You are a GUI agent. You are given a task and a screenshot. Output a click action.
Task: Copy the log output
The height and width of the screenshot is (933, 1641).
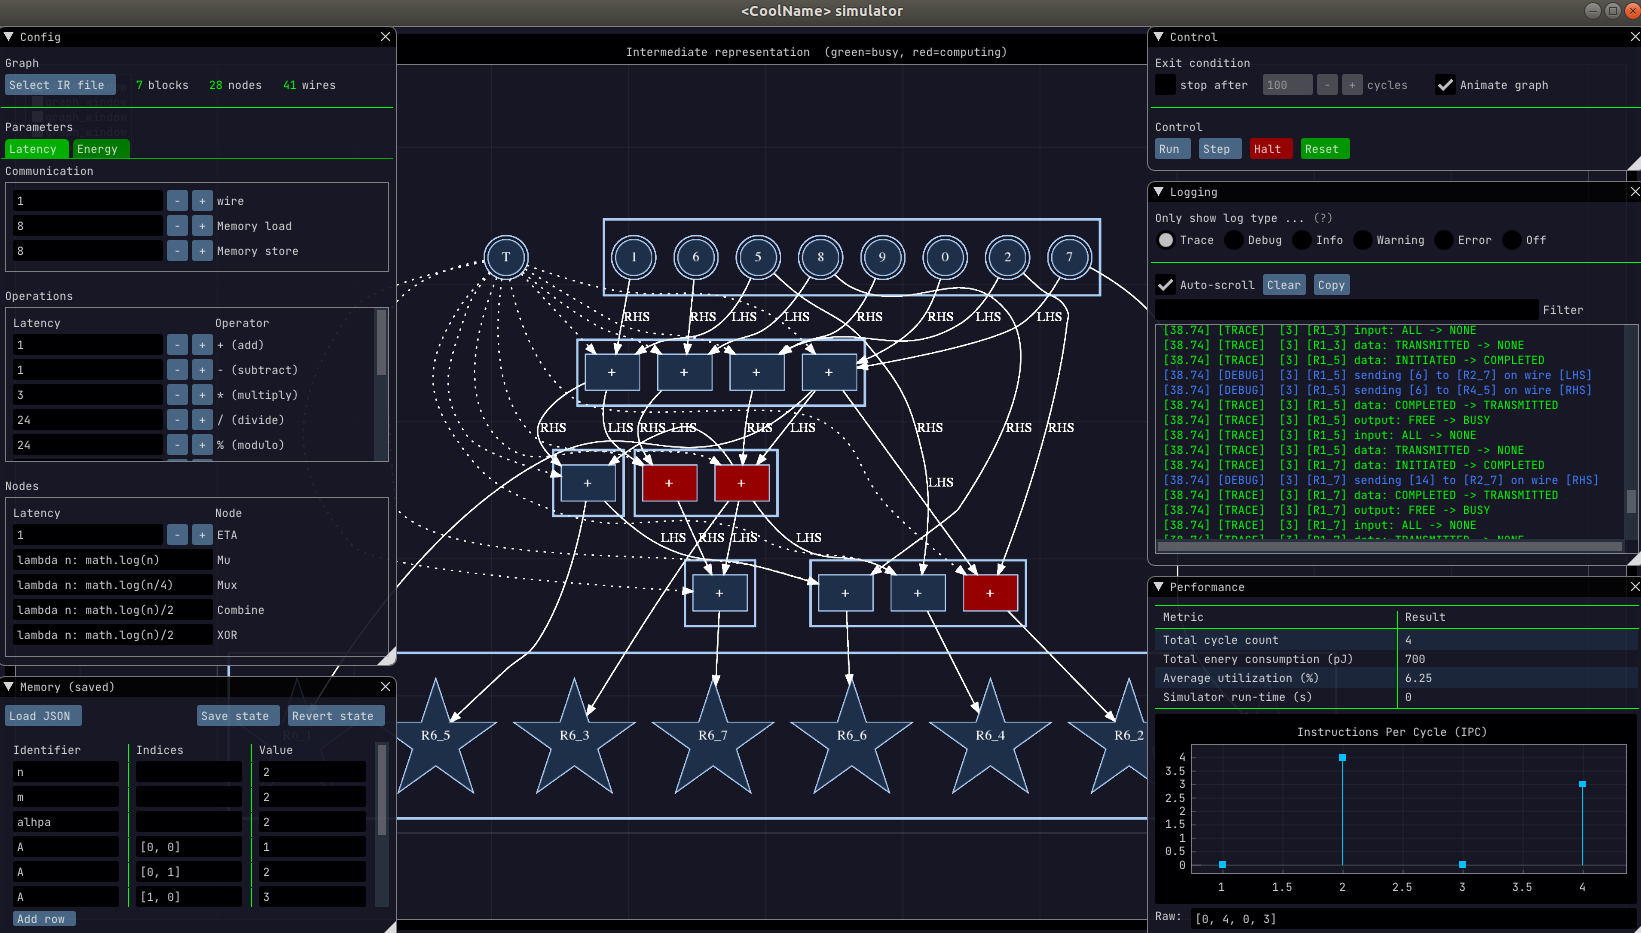tap(1331, 285)
